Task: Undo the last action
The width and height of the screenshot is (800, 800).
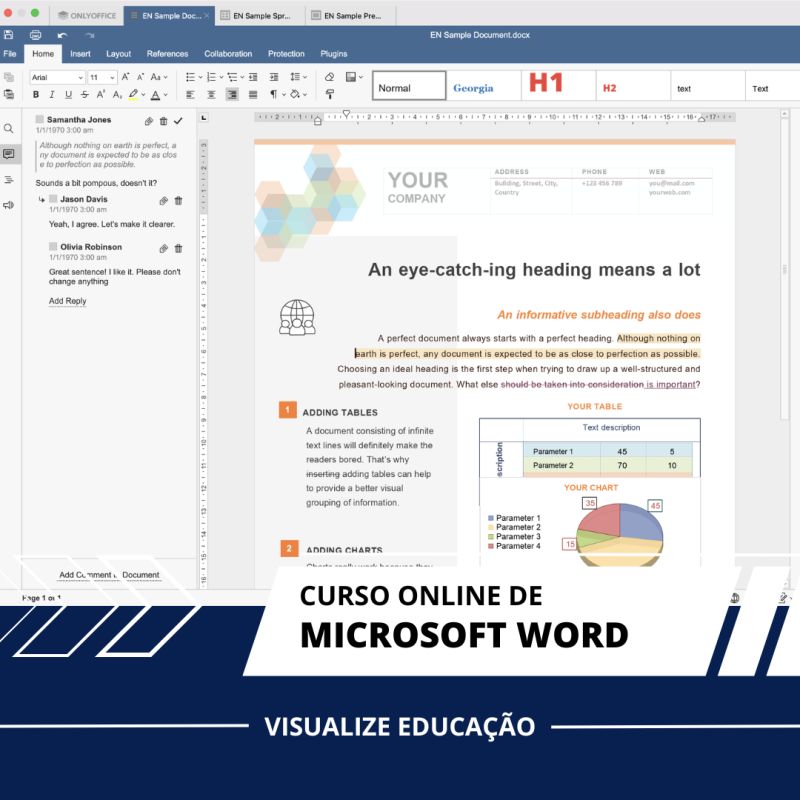Action: (x=62, y=35)
